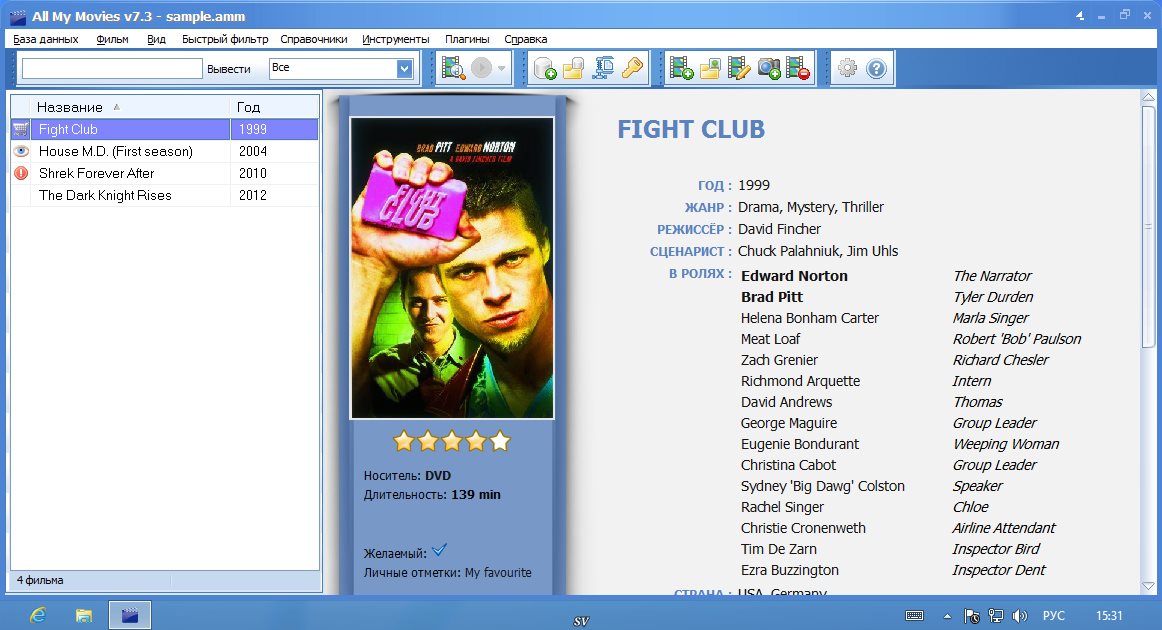Click the eye icon beside House M.D.
The image size is (1162, 630).
point(21,151)
